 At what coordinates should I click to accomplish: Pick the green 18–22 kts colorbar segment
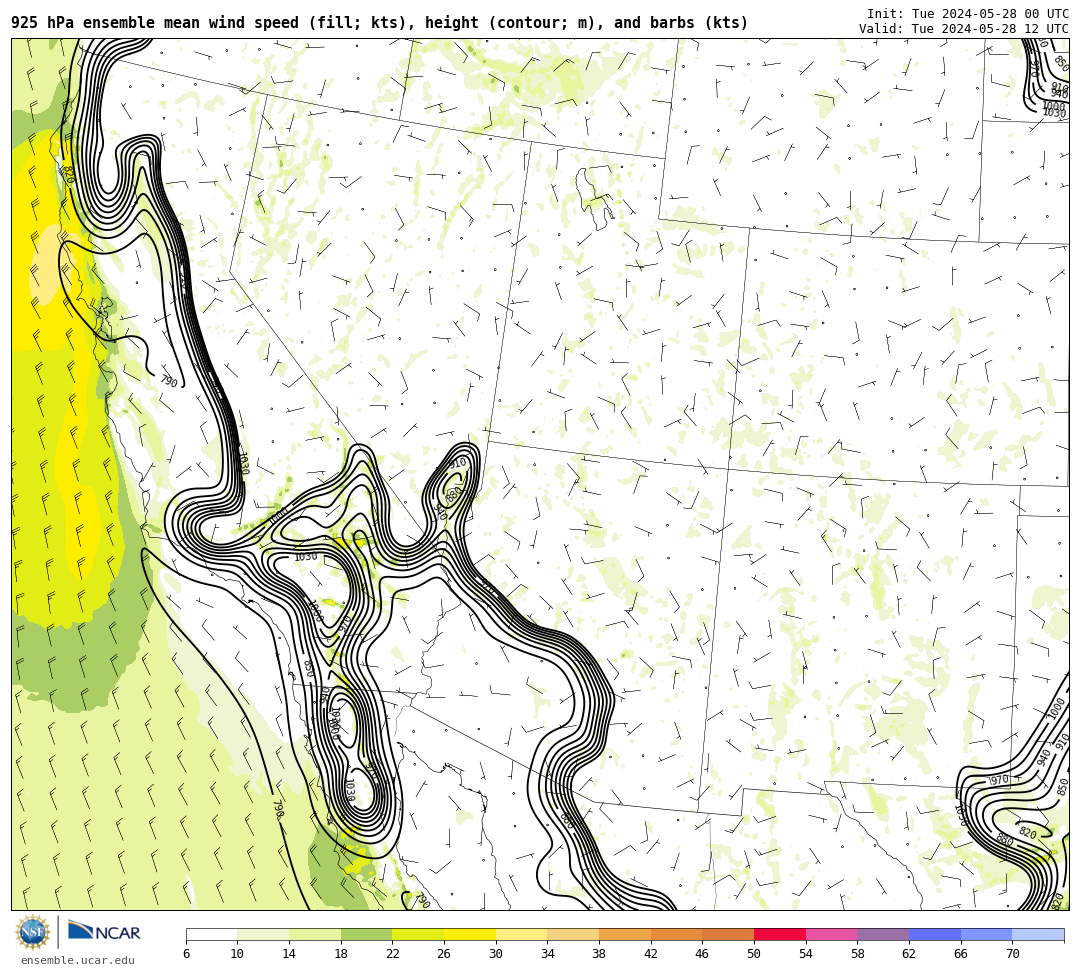pos(366,934)
